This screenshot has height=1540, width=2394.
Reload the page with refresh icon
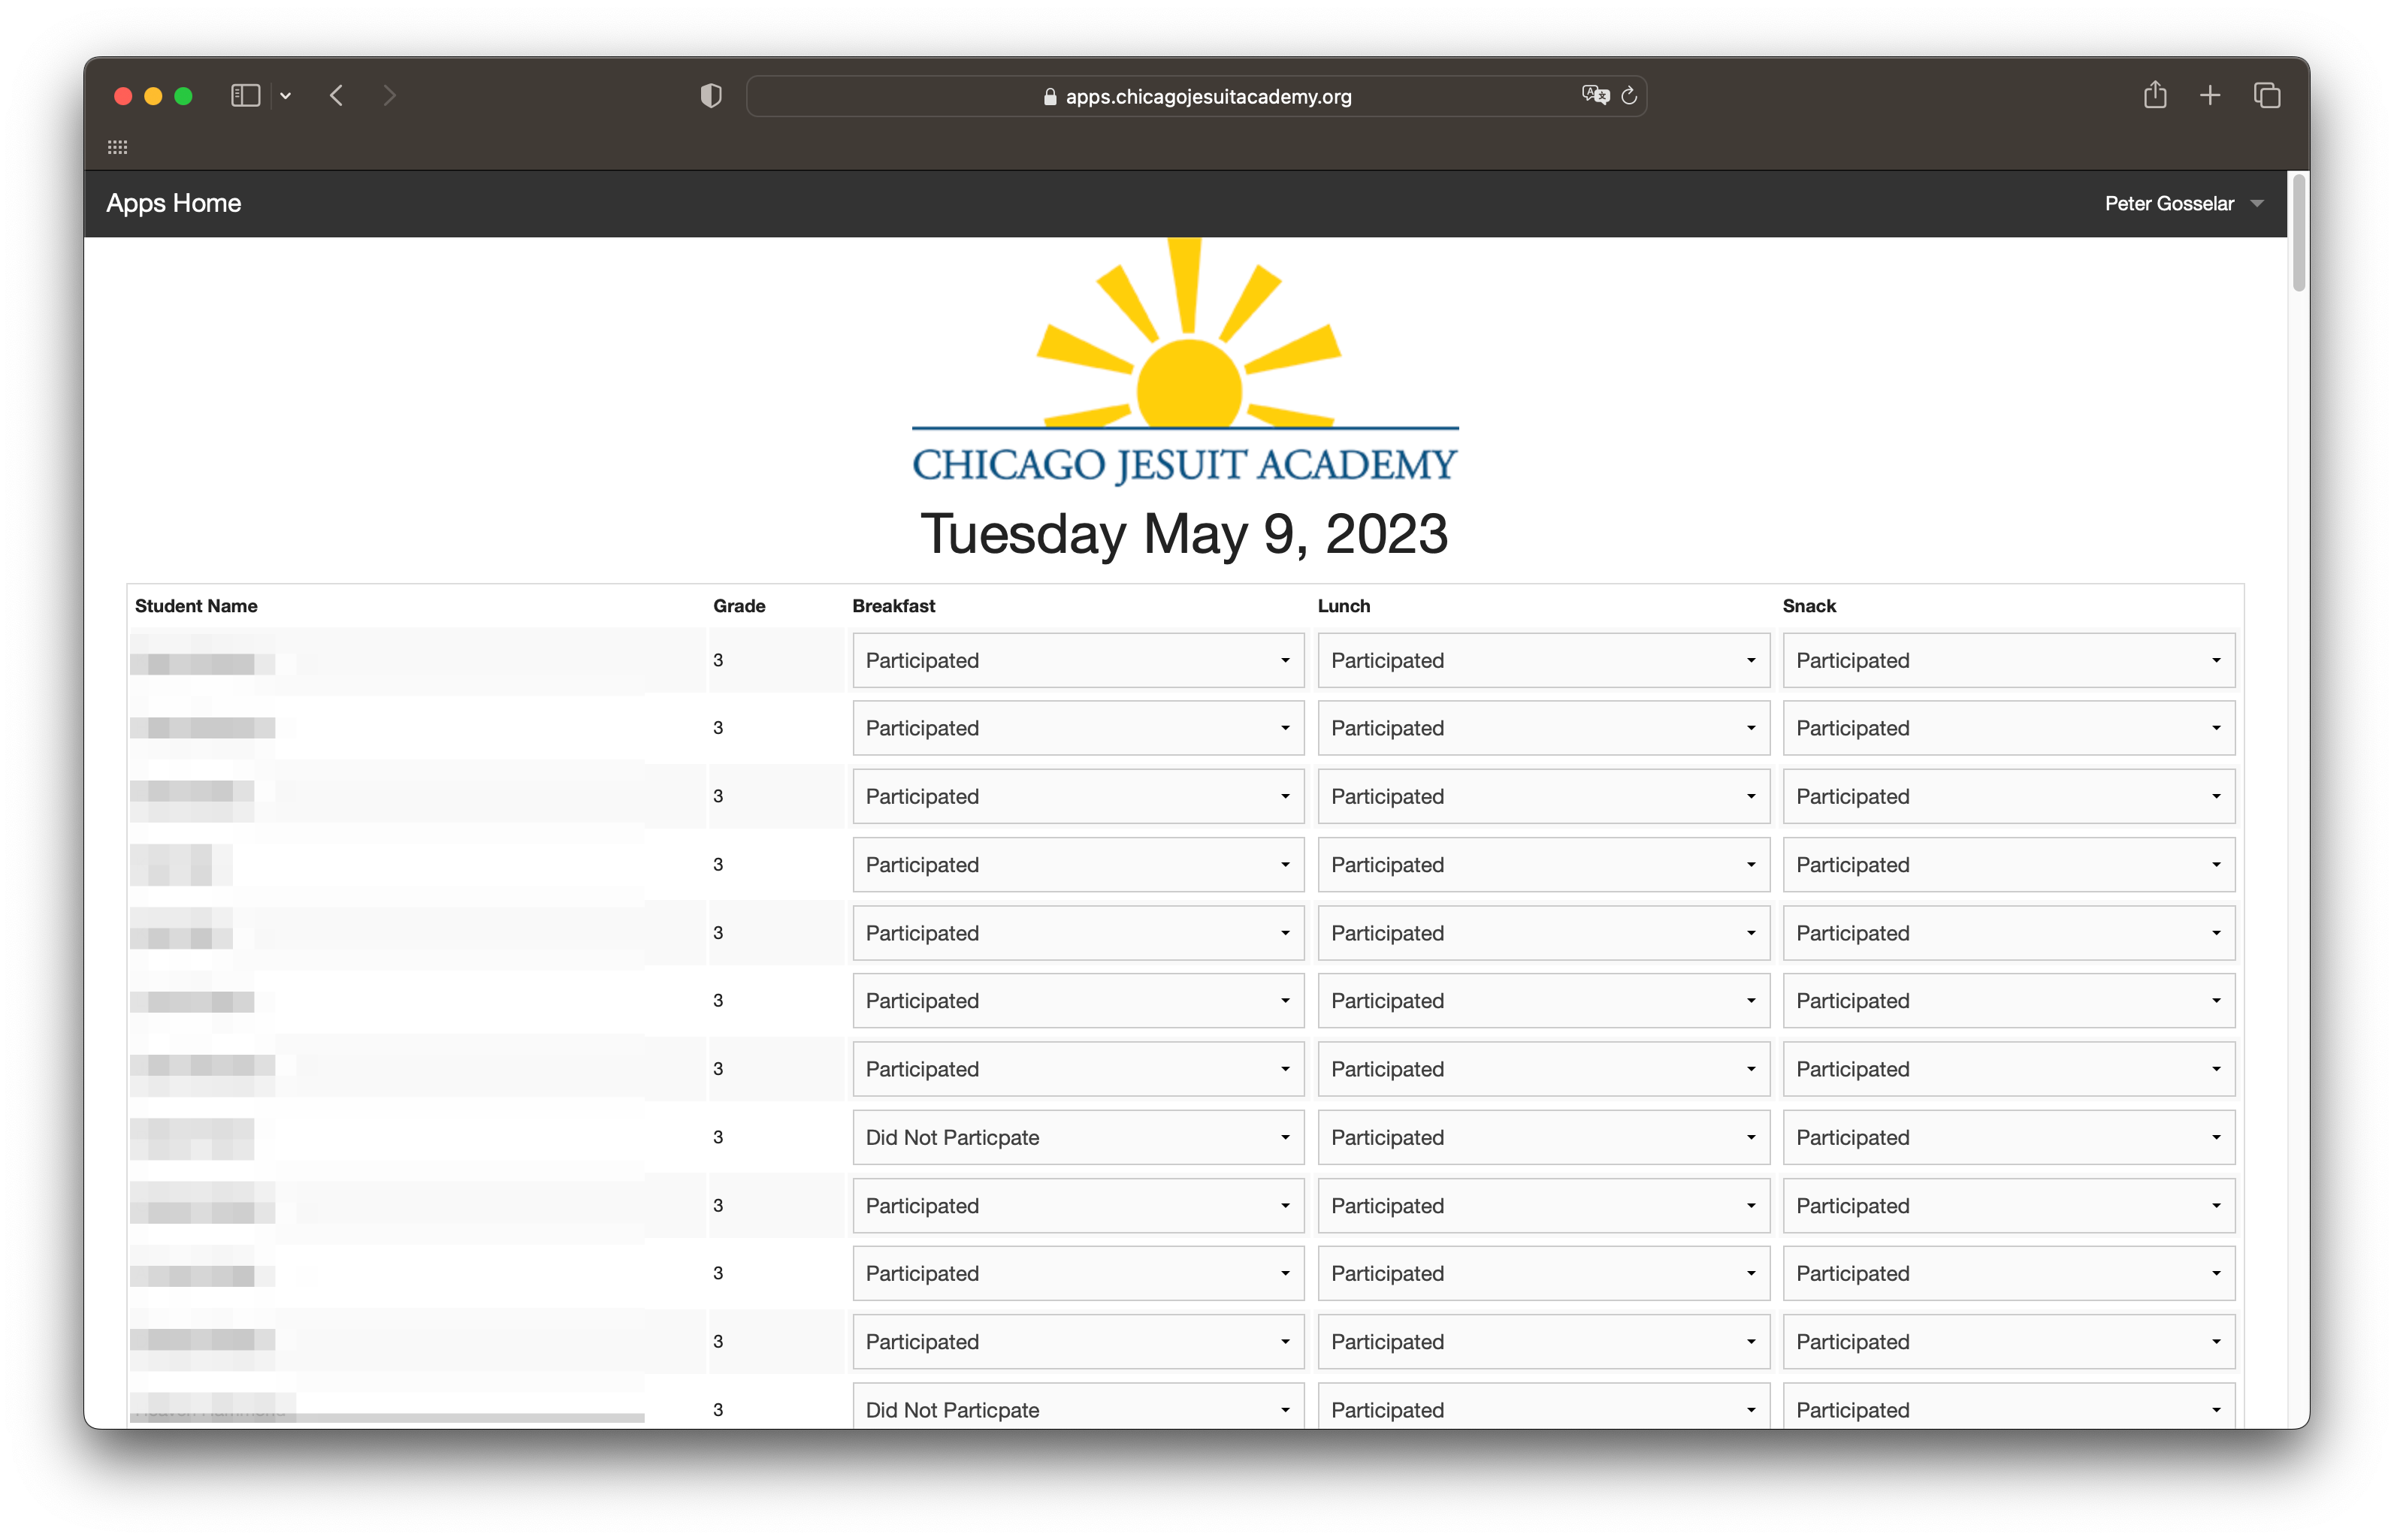pyautogui.click(x=1629, y=96)
